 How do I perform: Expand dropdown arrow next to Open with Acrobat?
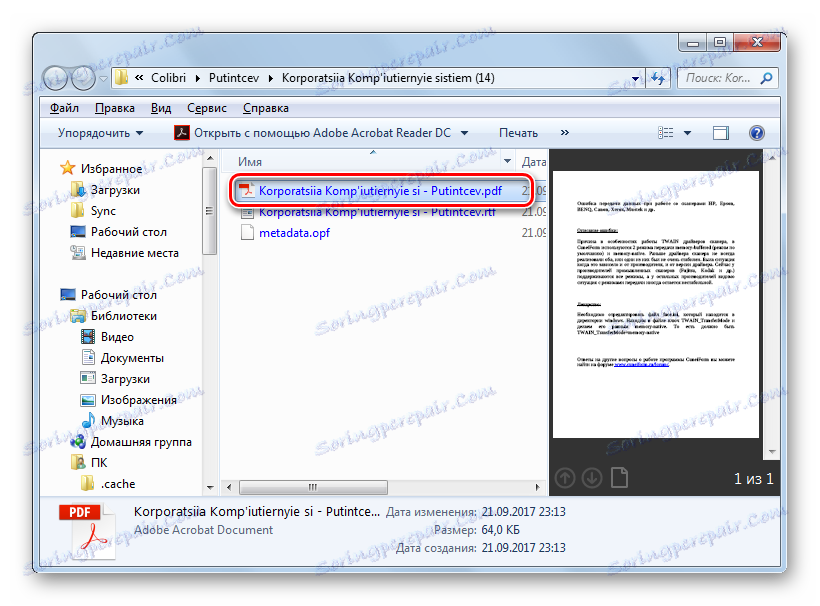[x=464, y=133]
